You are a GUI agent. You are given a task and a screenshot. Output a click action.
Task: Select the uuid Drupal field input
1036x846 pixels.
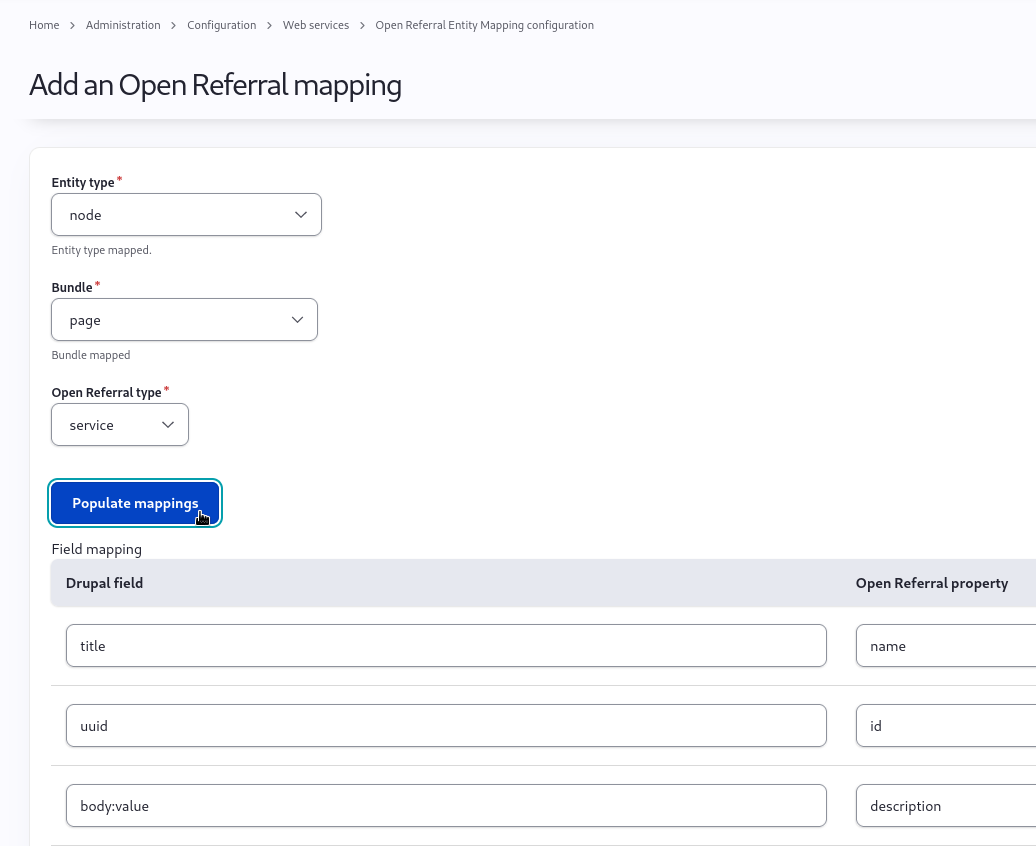(x=446, y=725)
